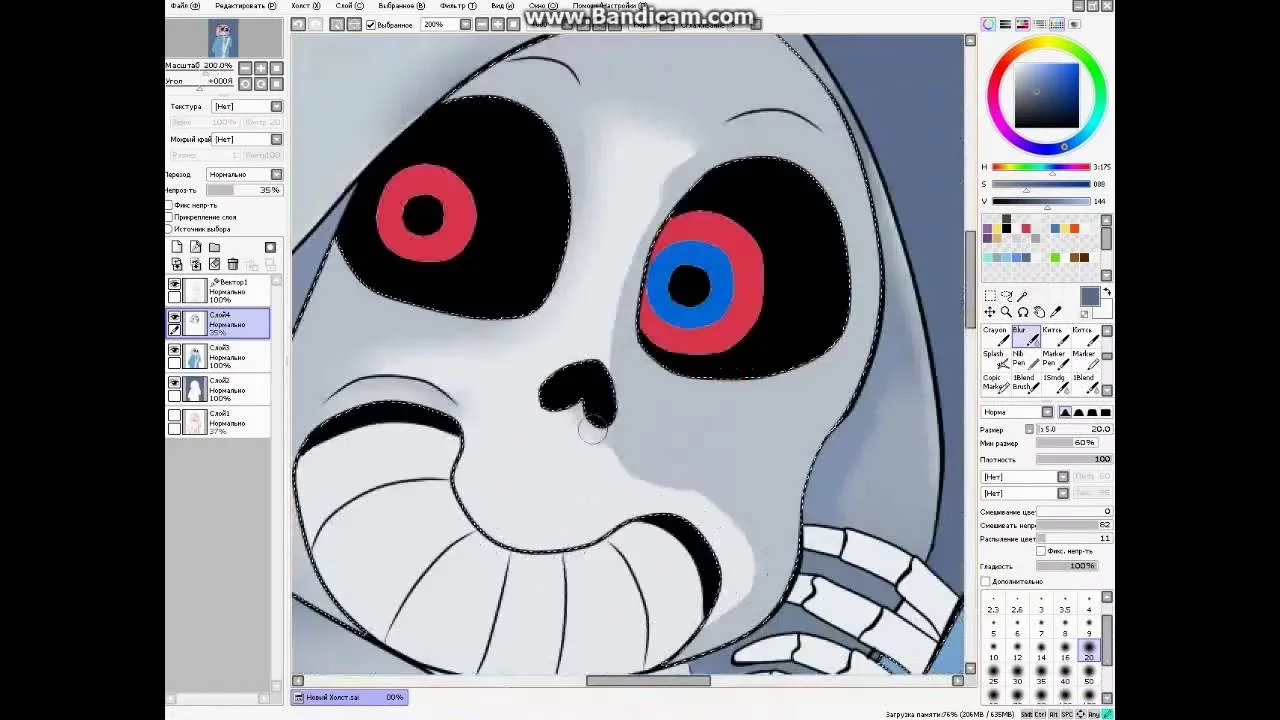Viewport: 1280px width, 720px height.
Task: Adjust the hue H slider
Action: pos(1040,167)
